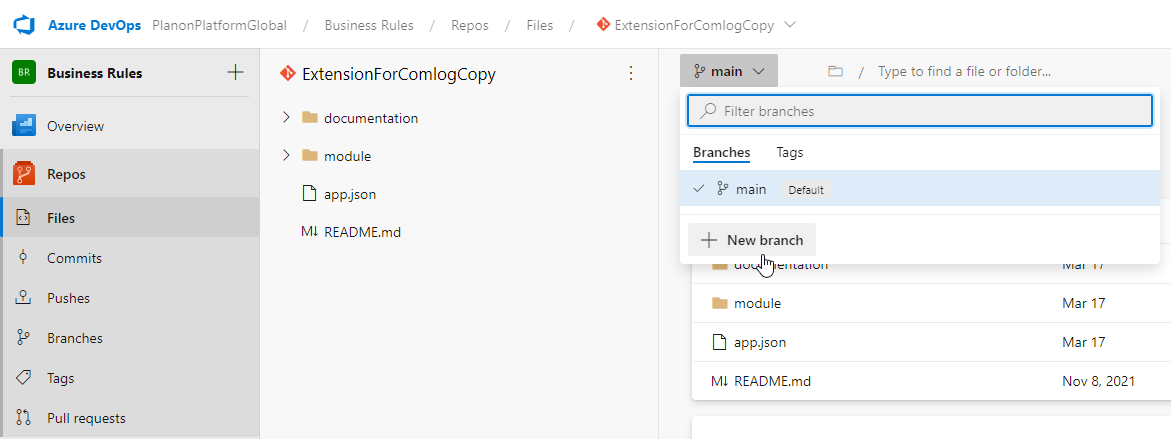Open Commits in the sidebar
The height and width of the screenshot is (439, 1171).
coord(74,258)
